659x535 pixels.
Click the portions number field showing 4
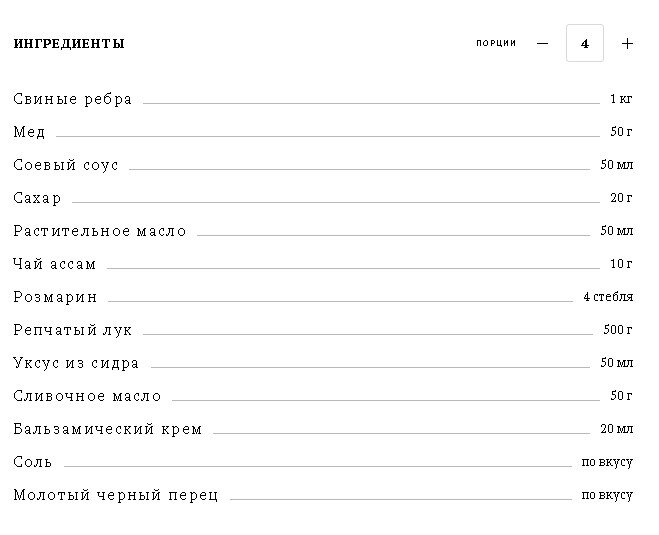tap(585, 43)
